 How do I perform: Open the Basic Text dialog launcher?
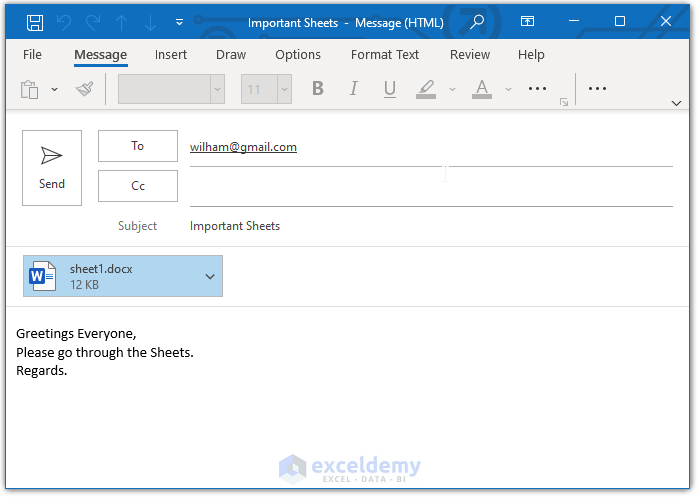(x=564, y=102)
